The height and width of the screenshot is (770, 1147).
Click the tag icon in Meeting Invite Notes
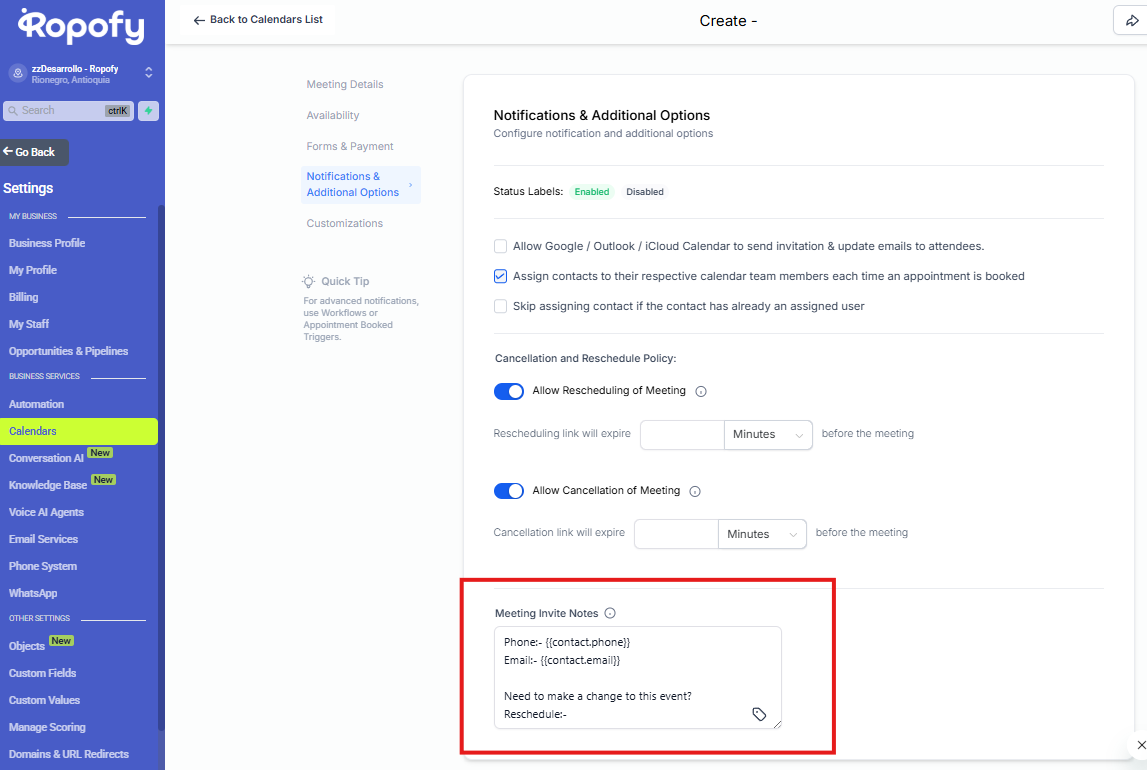point(759,714)
